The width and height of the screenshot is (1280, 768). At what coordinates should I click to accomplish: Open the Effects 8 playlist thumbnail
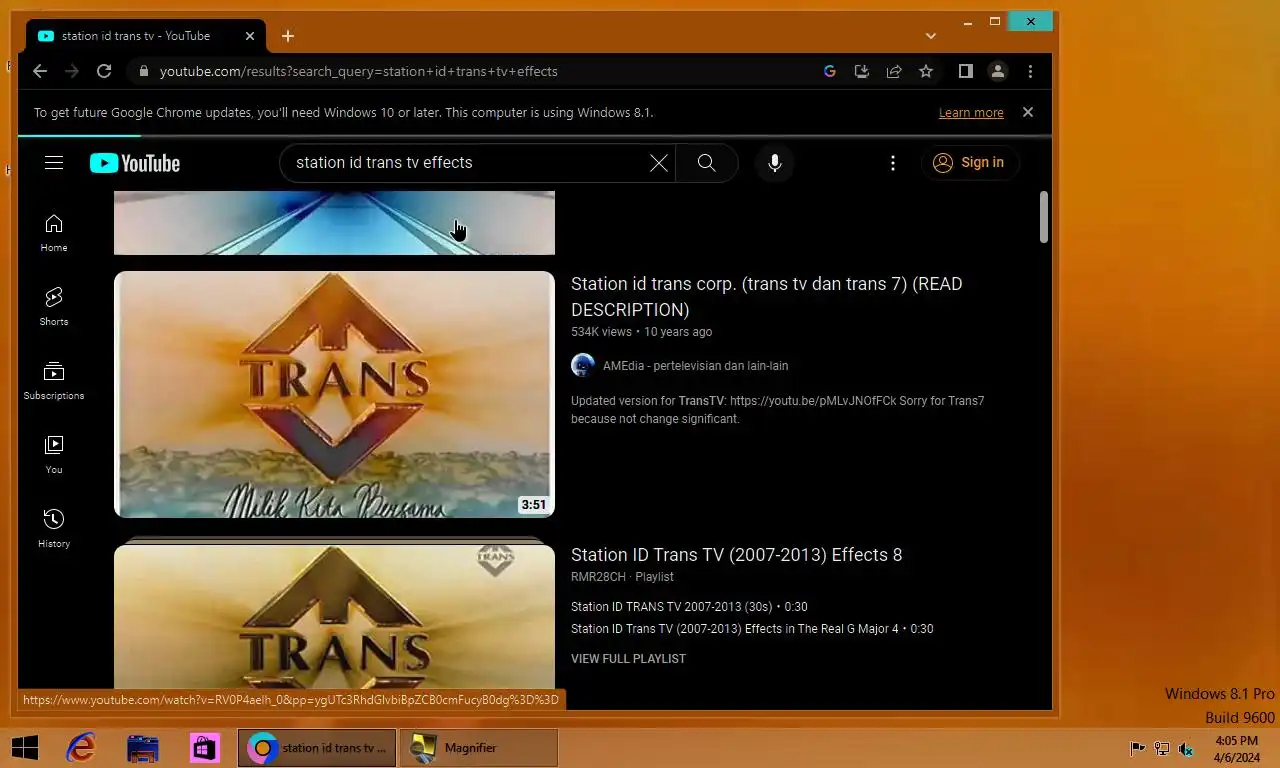[334, 615]
